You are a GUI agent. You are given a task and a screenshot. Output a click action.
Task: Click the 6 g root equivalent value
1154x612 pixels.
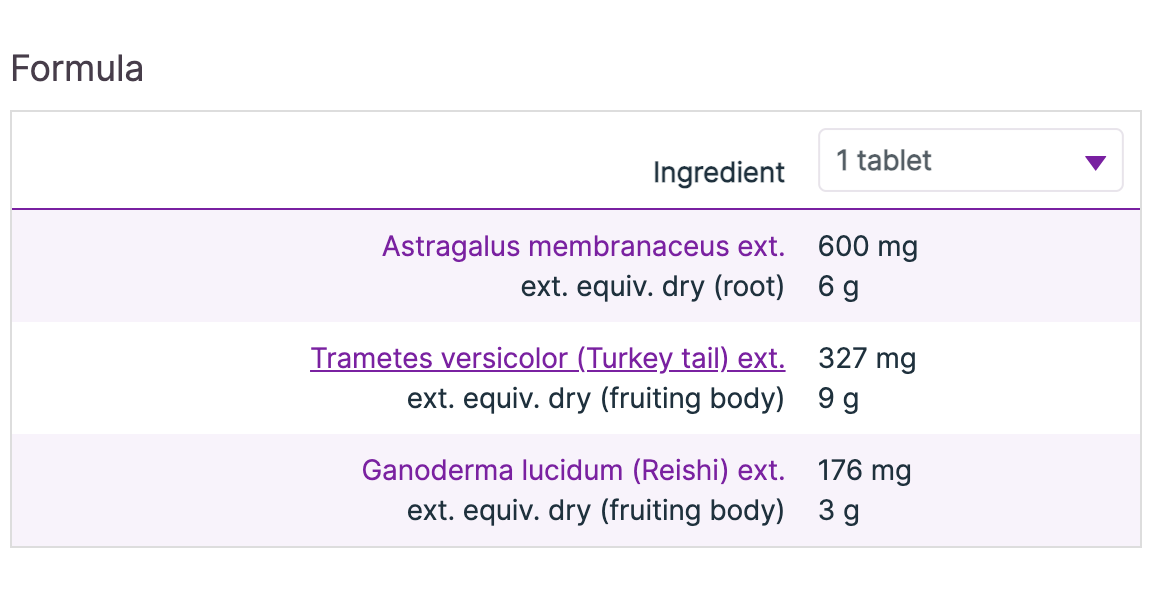click(x=838, y=287)
